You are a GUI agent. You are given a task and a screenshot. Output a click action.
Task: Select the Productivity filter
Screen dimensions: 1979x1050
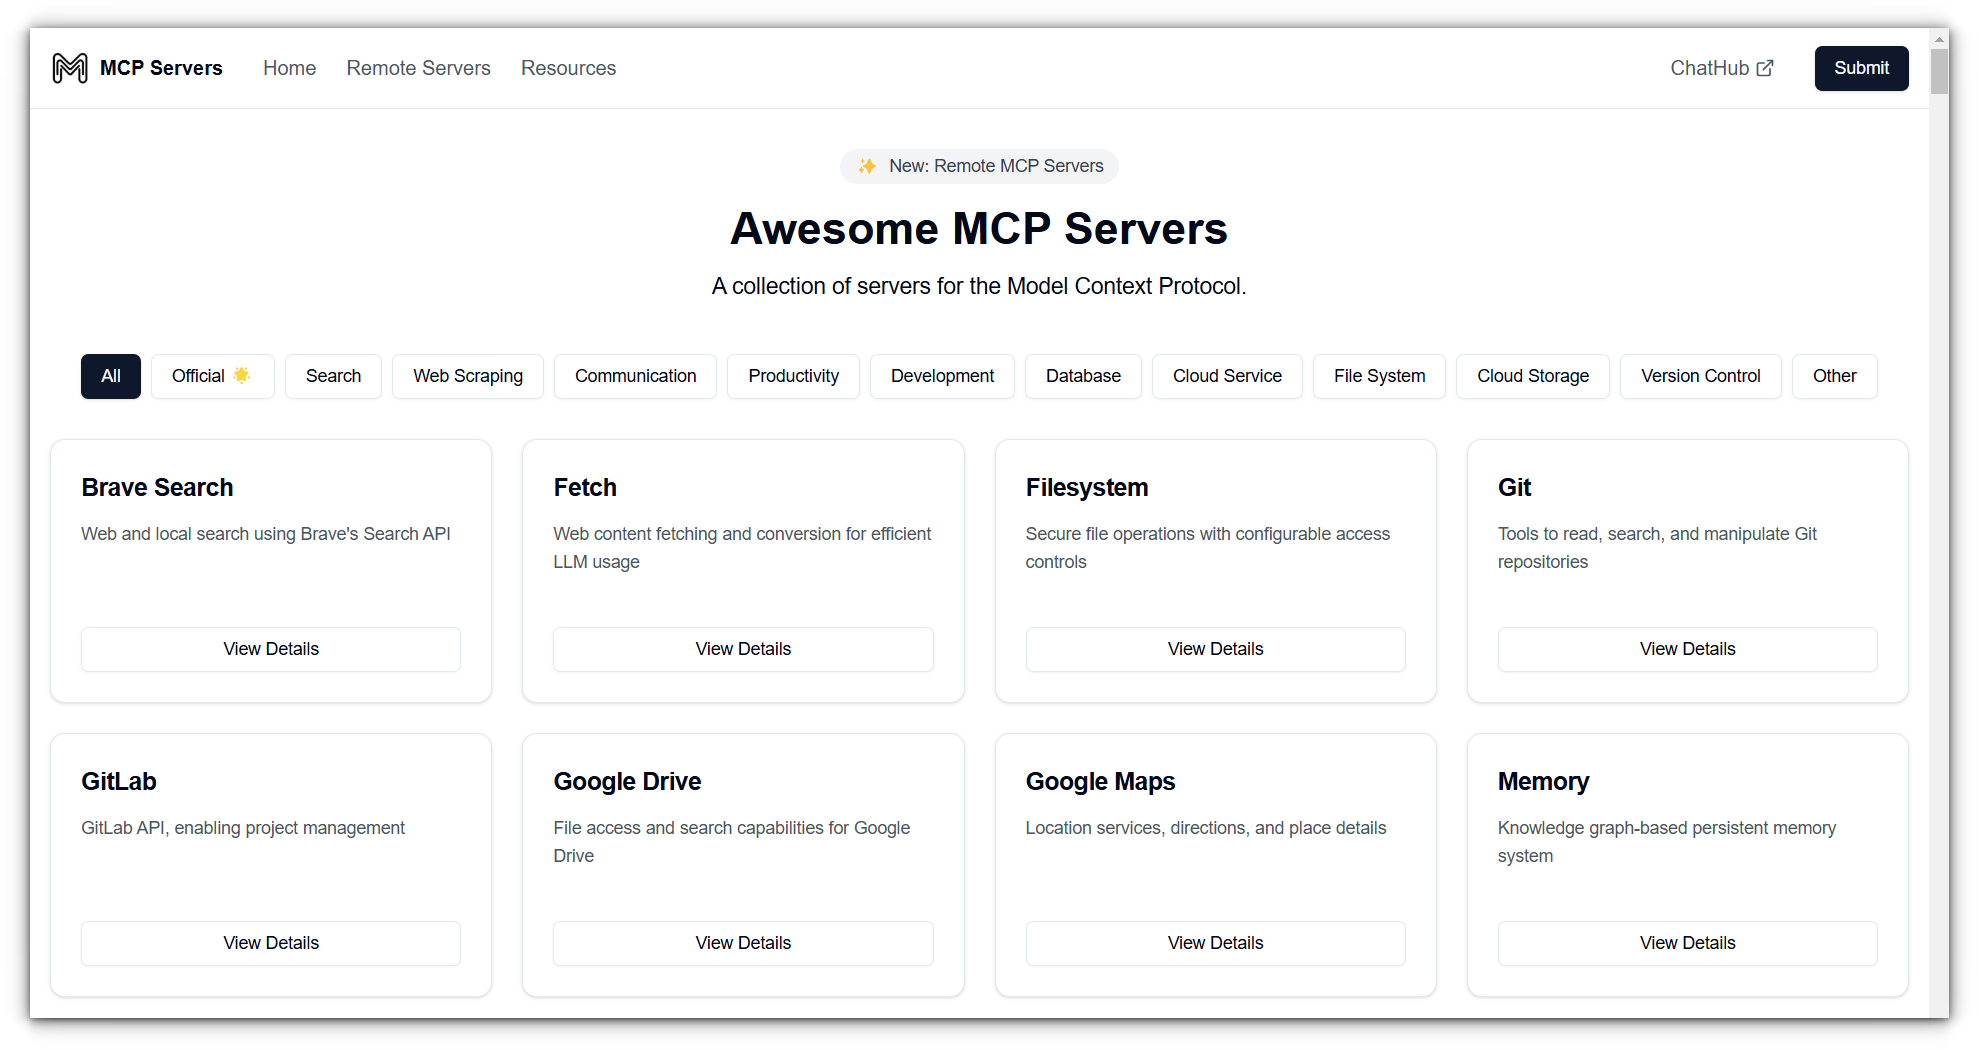tap(793, 376)
